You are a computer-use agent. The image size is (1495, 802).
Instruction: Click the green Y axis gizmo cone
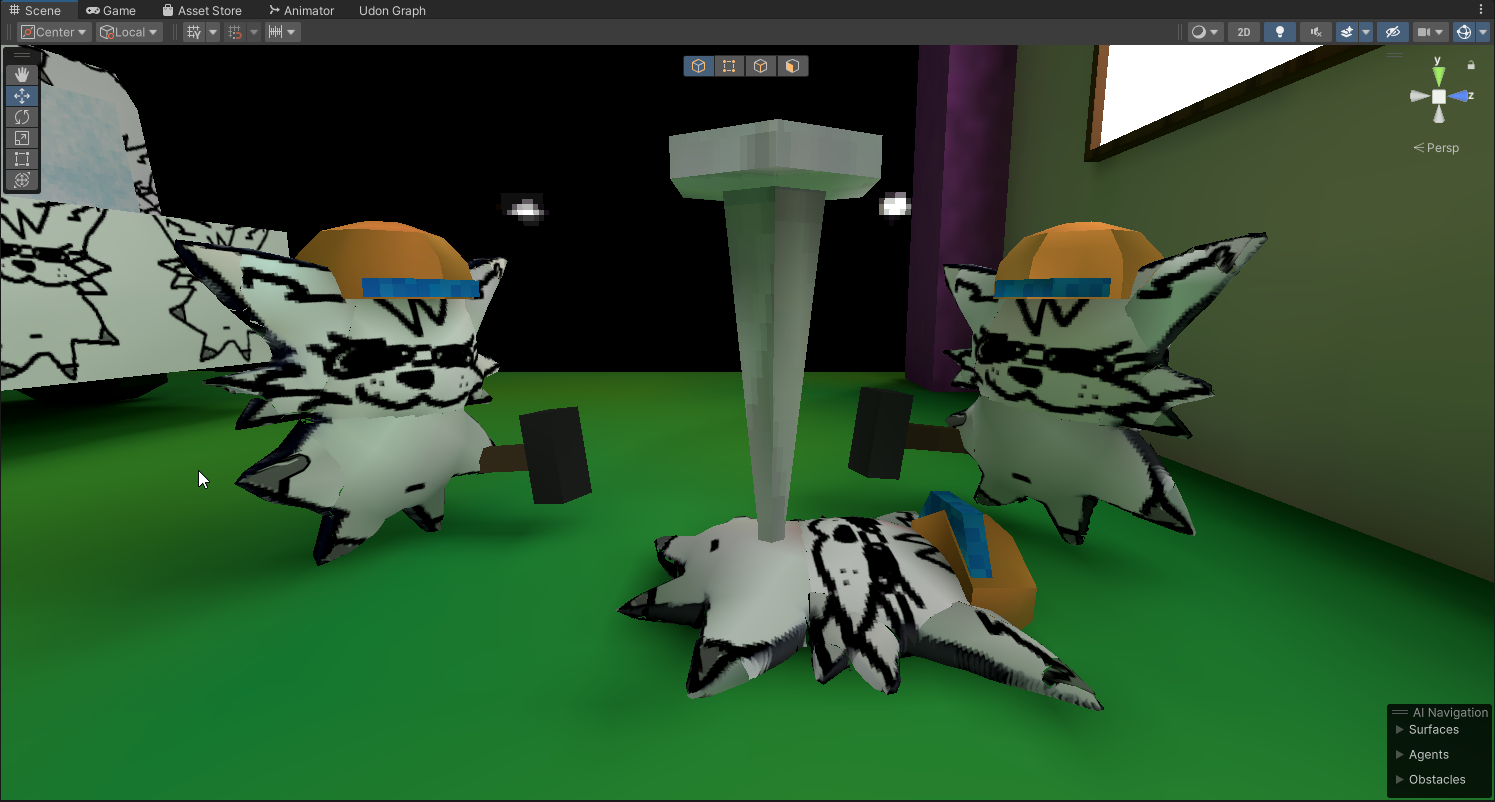coord(1438,75)
